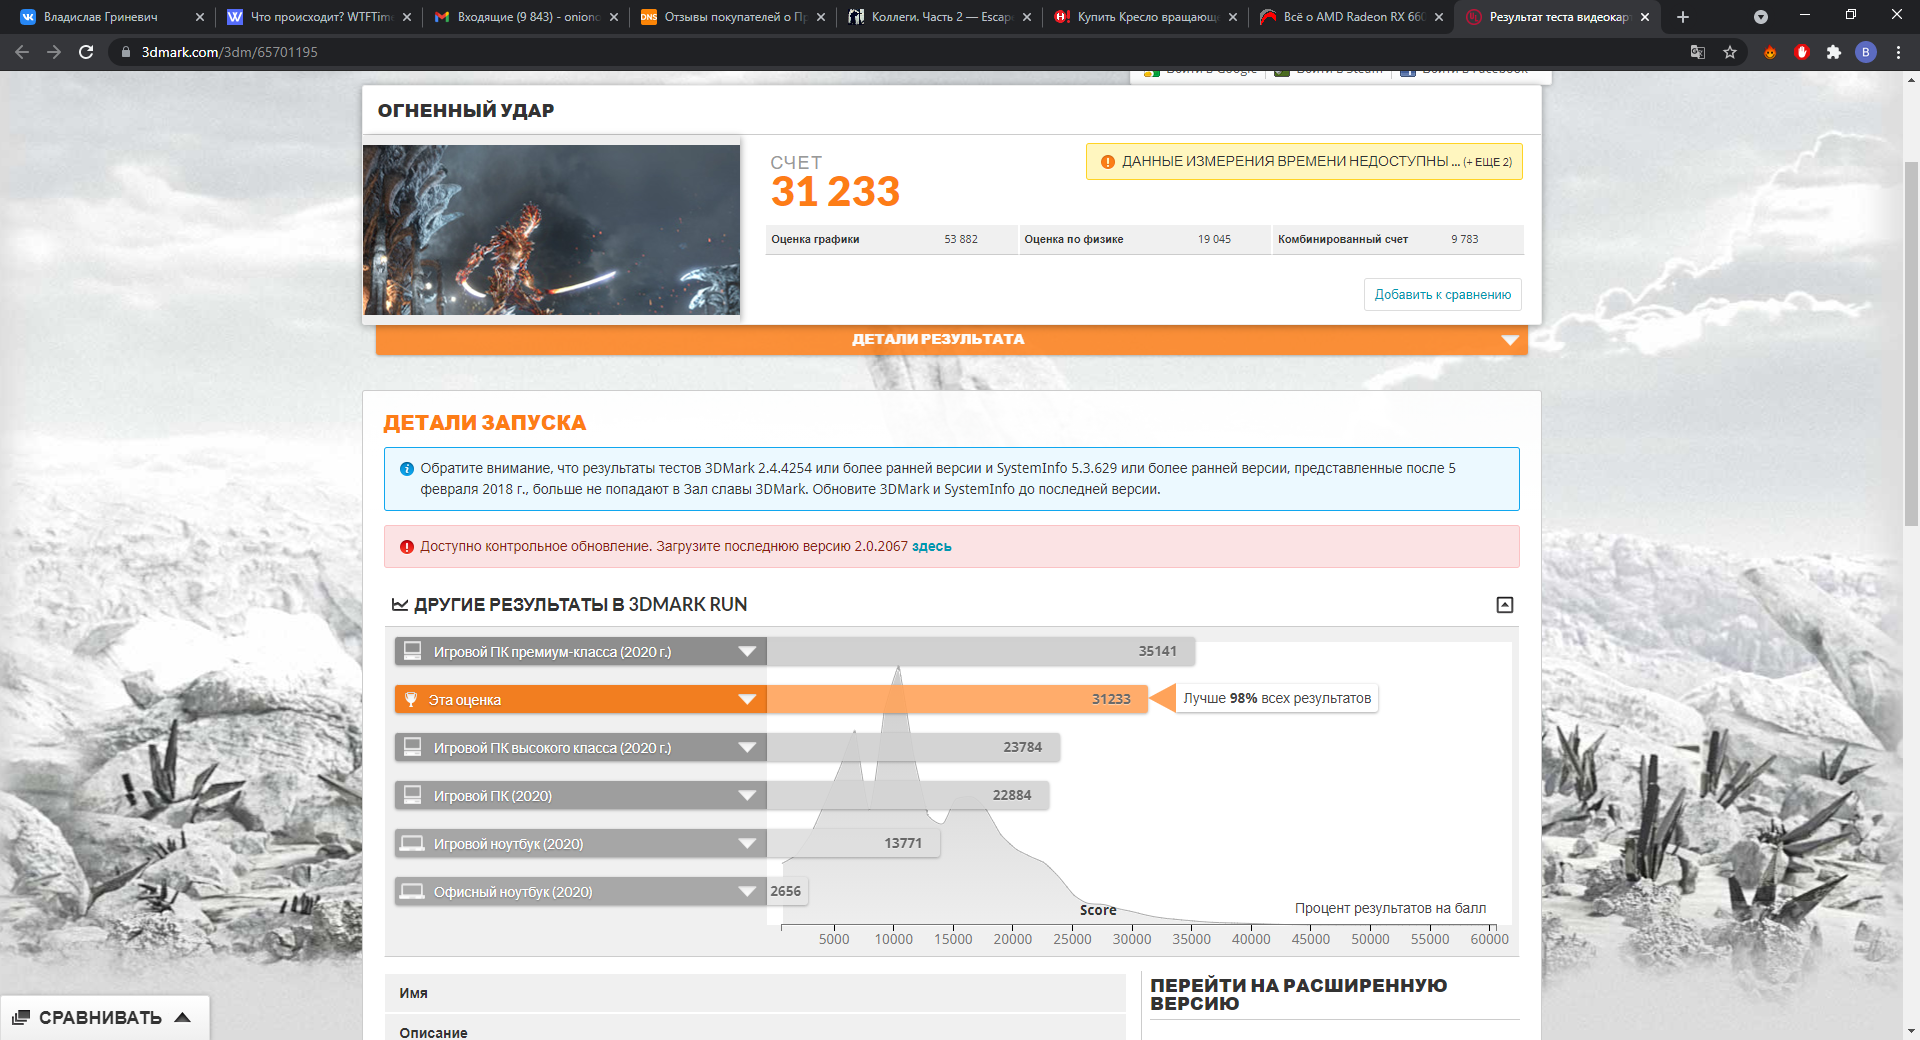Screen dimensions: 1920x1040
Task: Restore down the Chrome window
Action: coord(1851,15)
